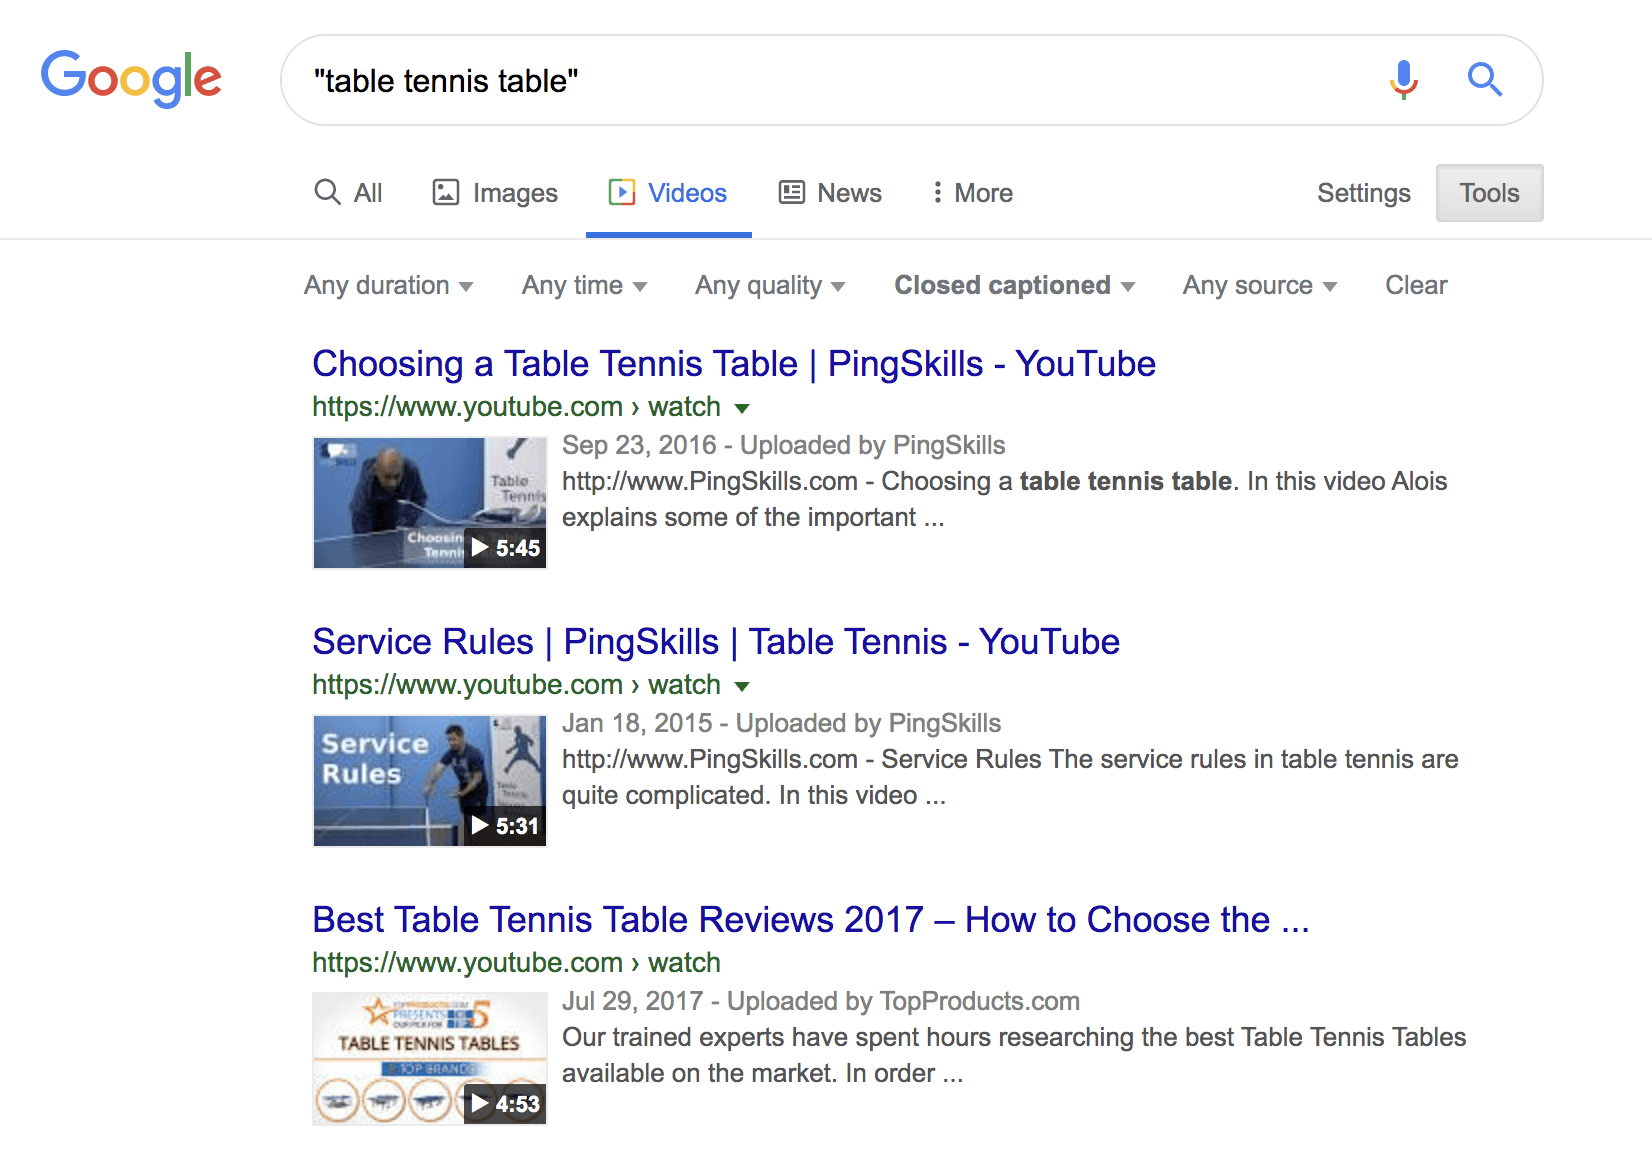This screenshot has height=1158, width=1652.
Task: Switch to the Images tab
Action: (x=495, y=193)
